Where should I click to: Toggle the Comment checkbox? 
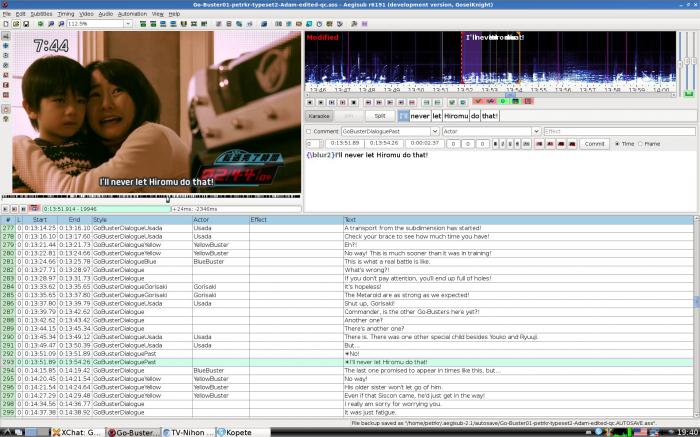tap(308, 131)
